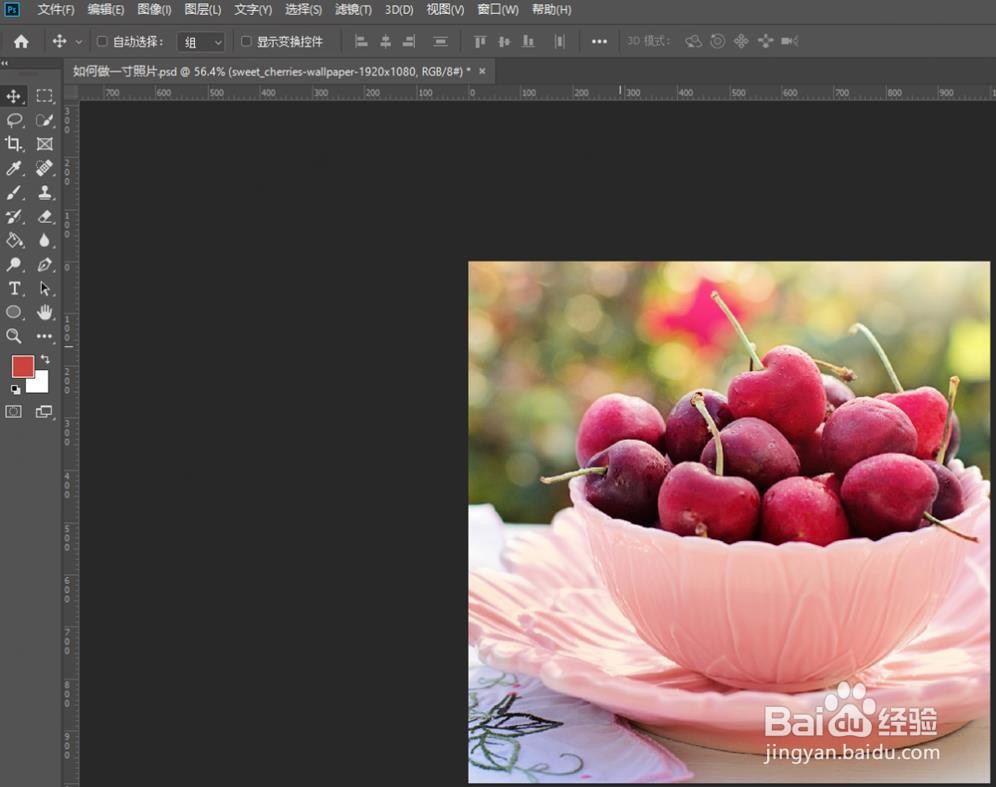Image resolution: width=996 pixels, height=787 pixels.
Task: Open the 视图(V) menu
Action: pyautogui.click(x=445, y=10)
